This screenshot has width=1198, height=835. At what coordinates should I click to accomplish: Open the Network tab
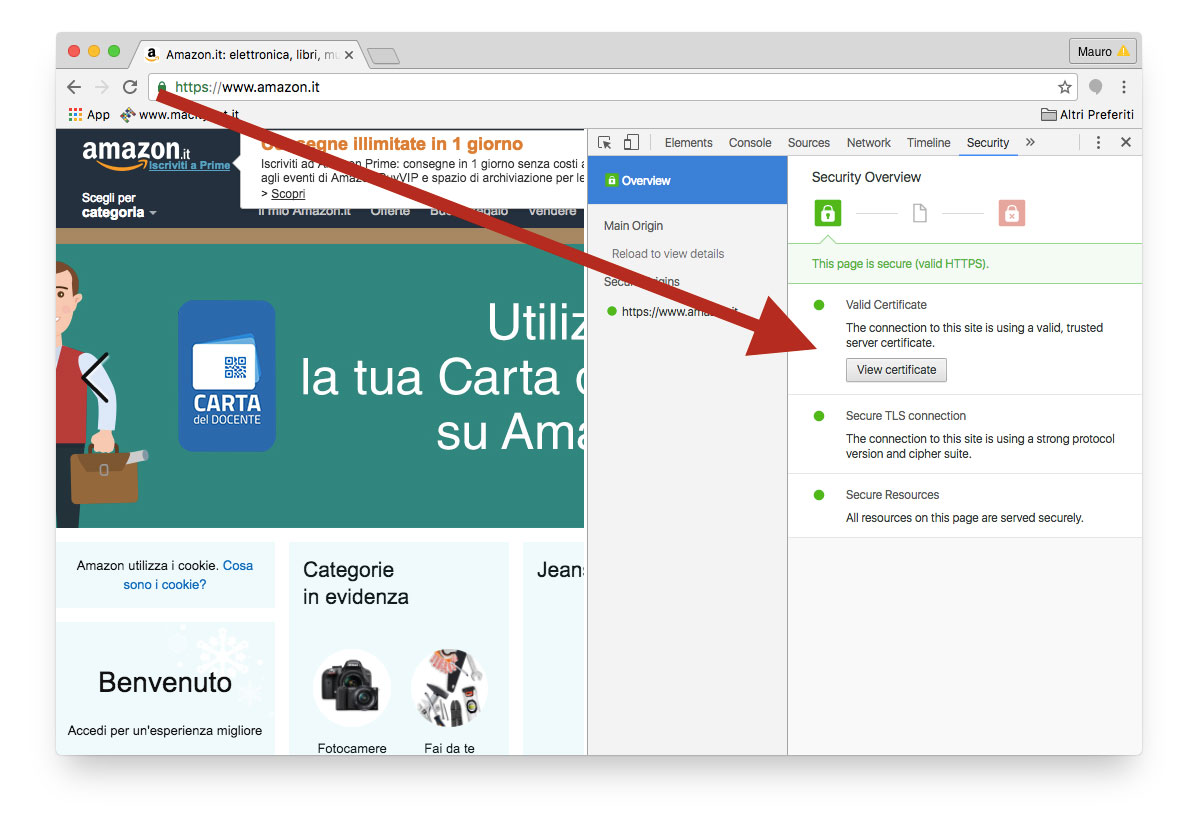point(868,143)
